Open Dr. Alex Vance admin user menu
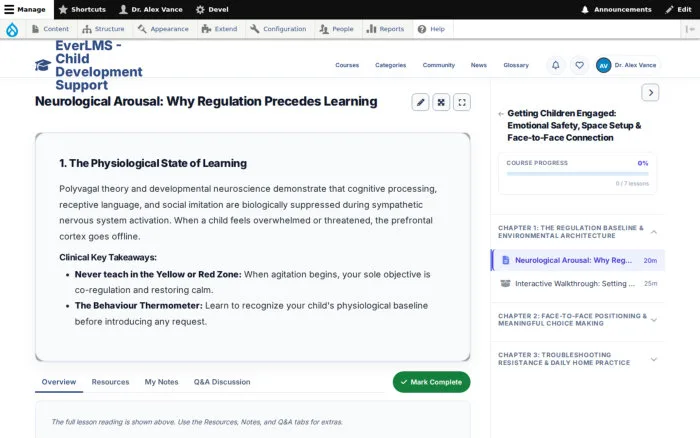 pyautogui.click(x=151, y=9)
